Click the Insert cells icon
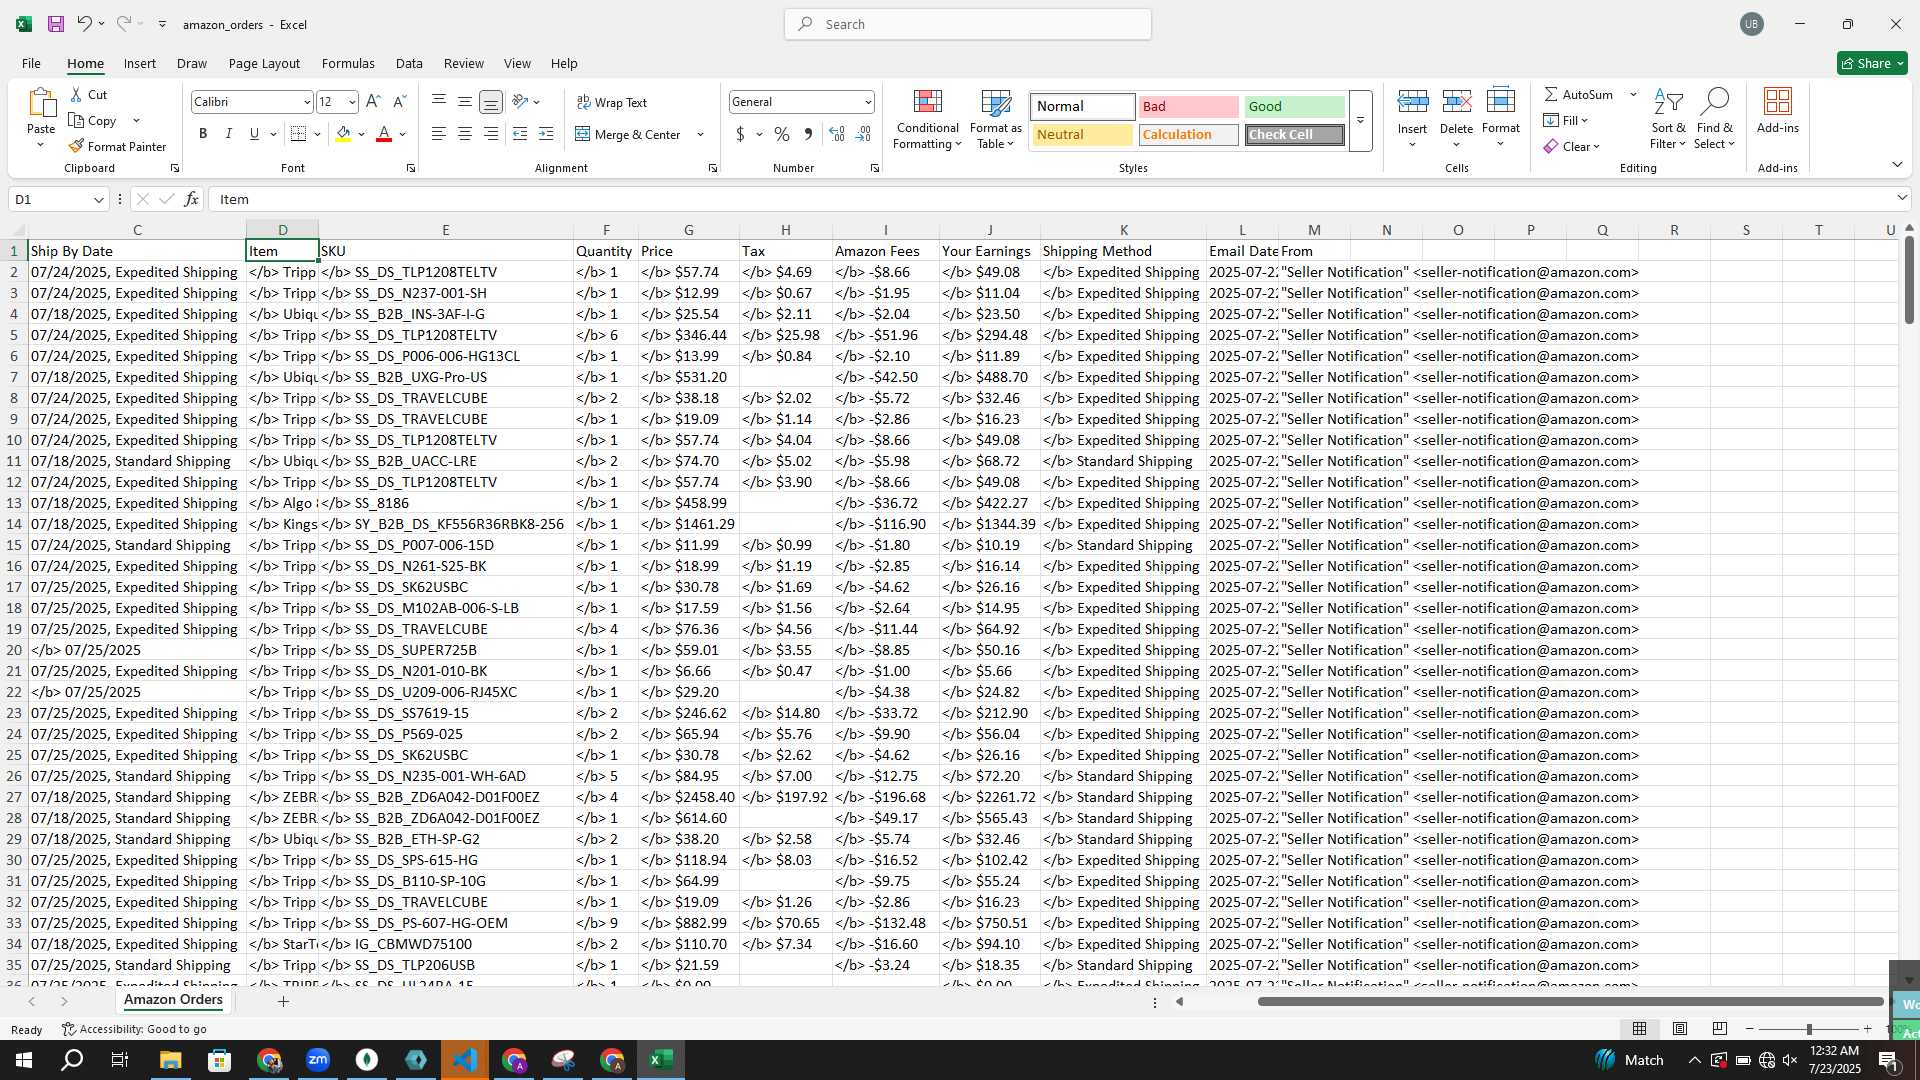Screen dimensions: 1920x1080 pos(1412,101)
